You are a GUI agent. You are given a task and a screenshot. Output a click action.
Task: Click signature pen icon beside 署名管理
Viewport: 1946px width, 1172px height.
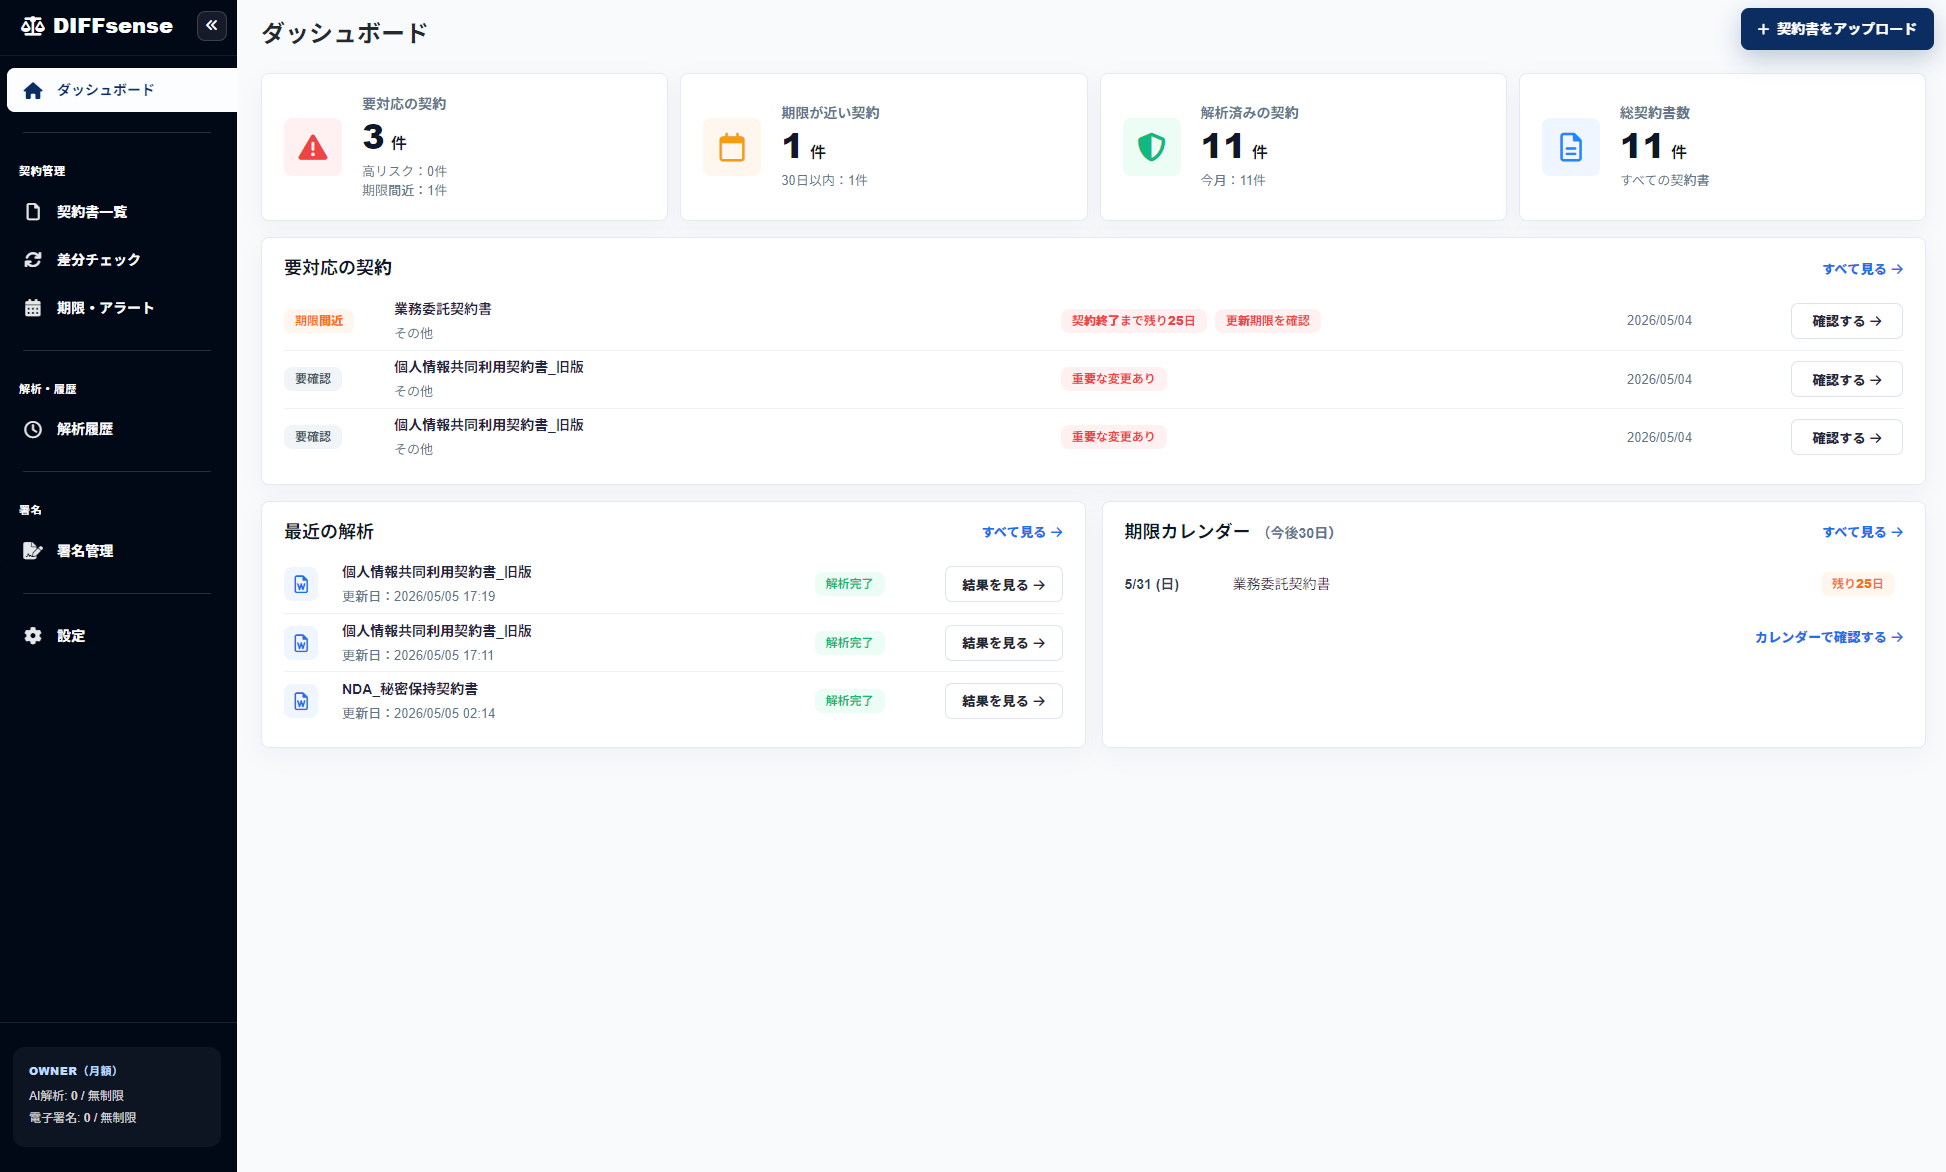tap(33, 551)
